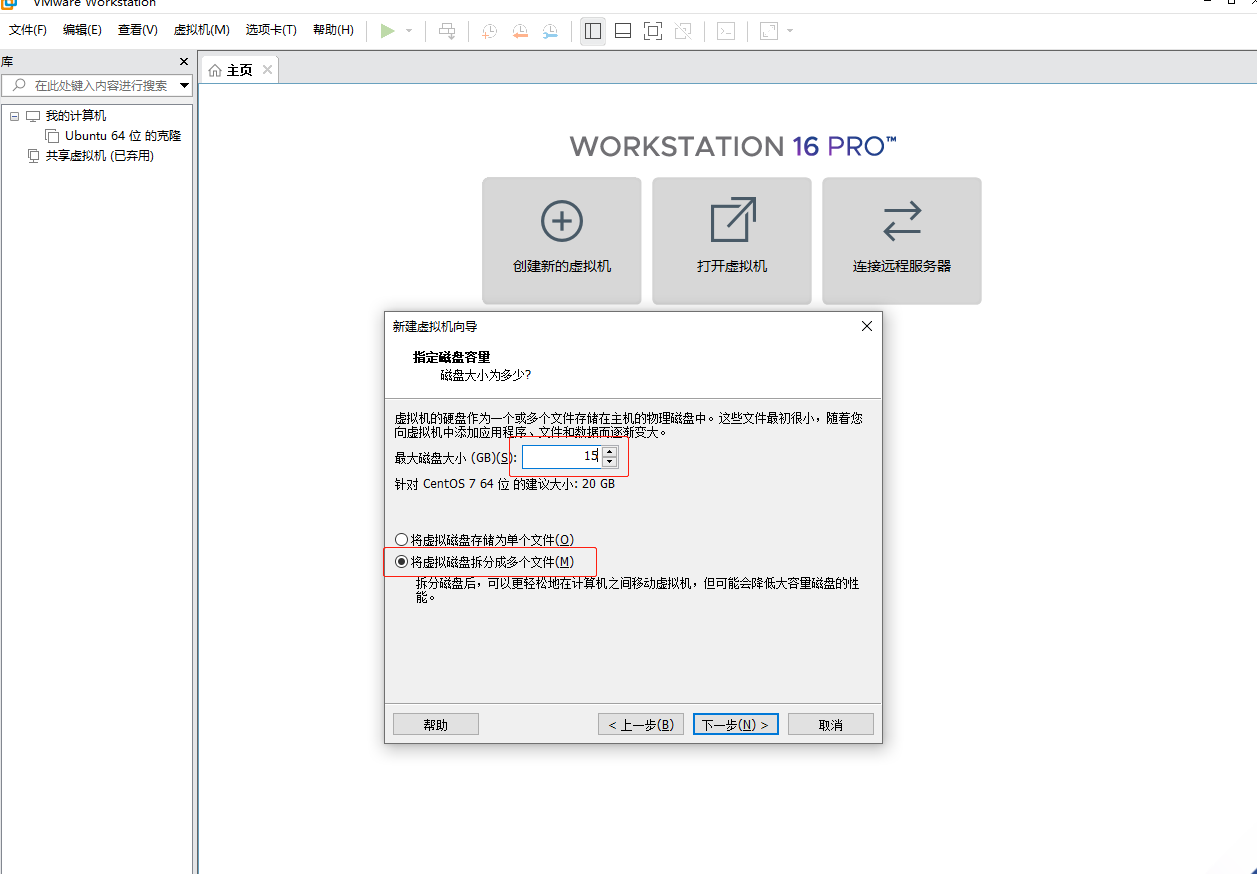Click 连接远程服务器 tile
Viewport: 1257px width, 874px height.
pos(902,240)
